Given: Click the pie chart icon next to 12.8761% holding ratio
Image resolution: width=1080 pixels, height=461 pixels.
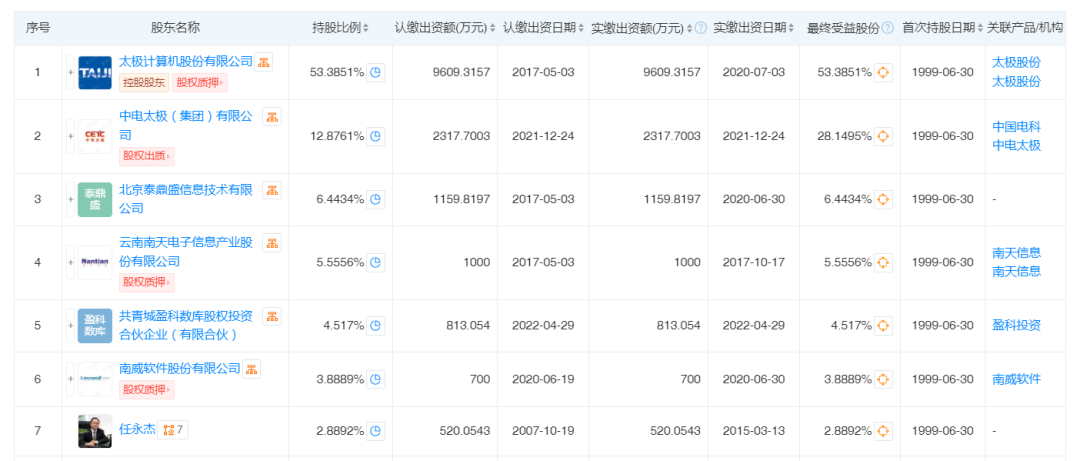Looking at the screenshot, I should (x=375, y=136).
